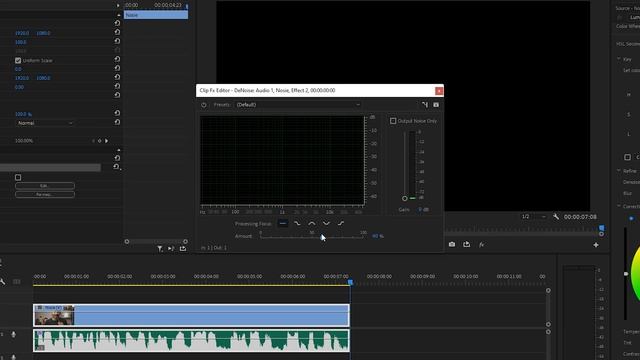Reset the Normal blend mode row
This screenshot has height=360, width=640.
pos(117,122)
